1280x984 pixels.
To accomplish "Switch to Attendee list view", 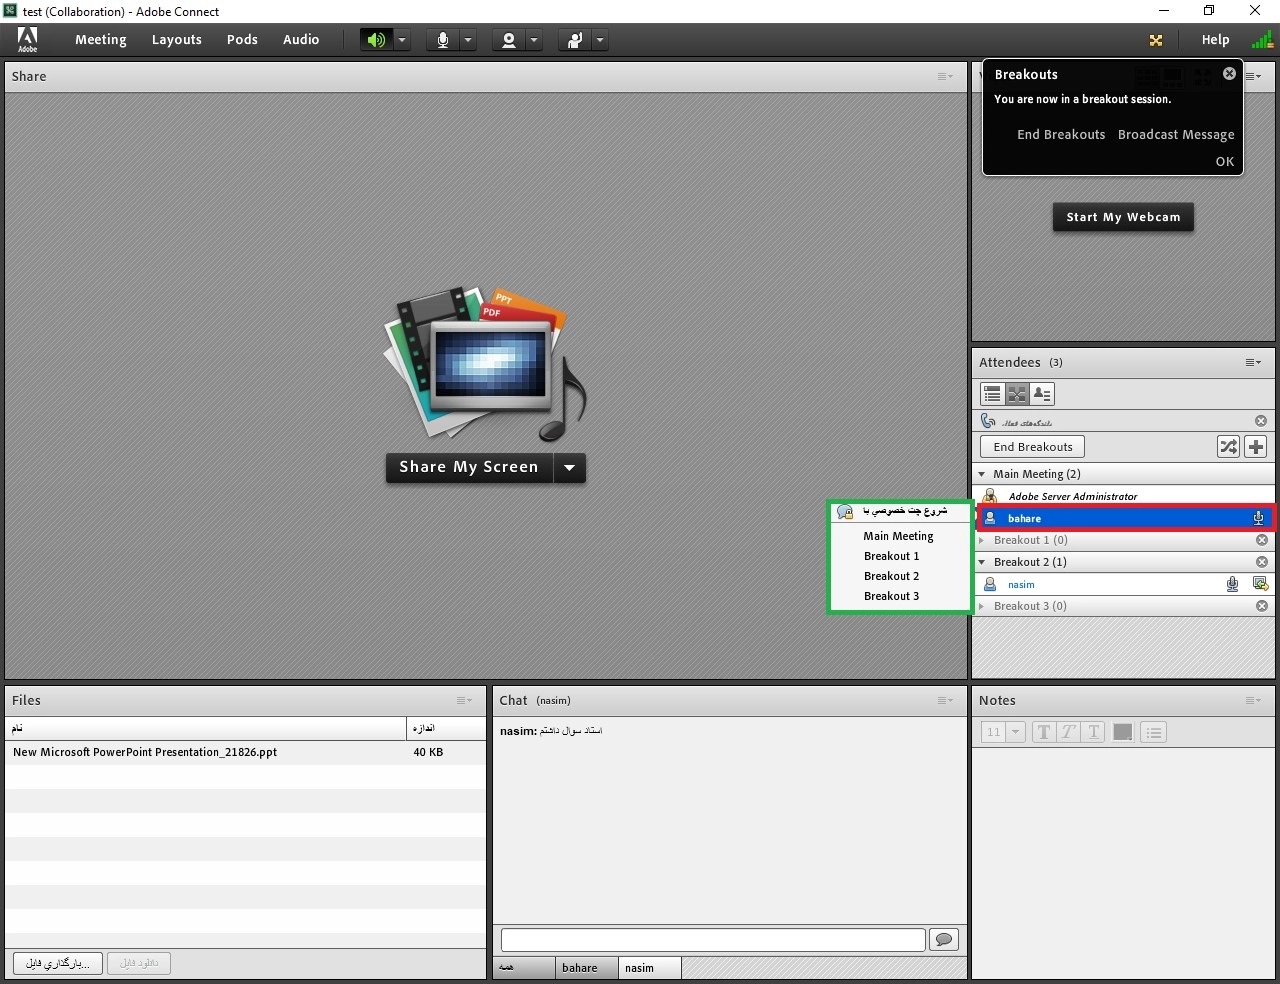I will [992, 394].
